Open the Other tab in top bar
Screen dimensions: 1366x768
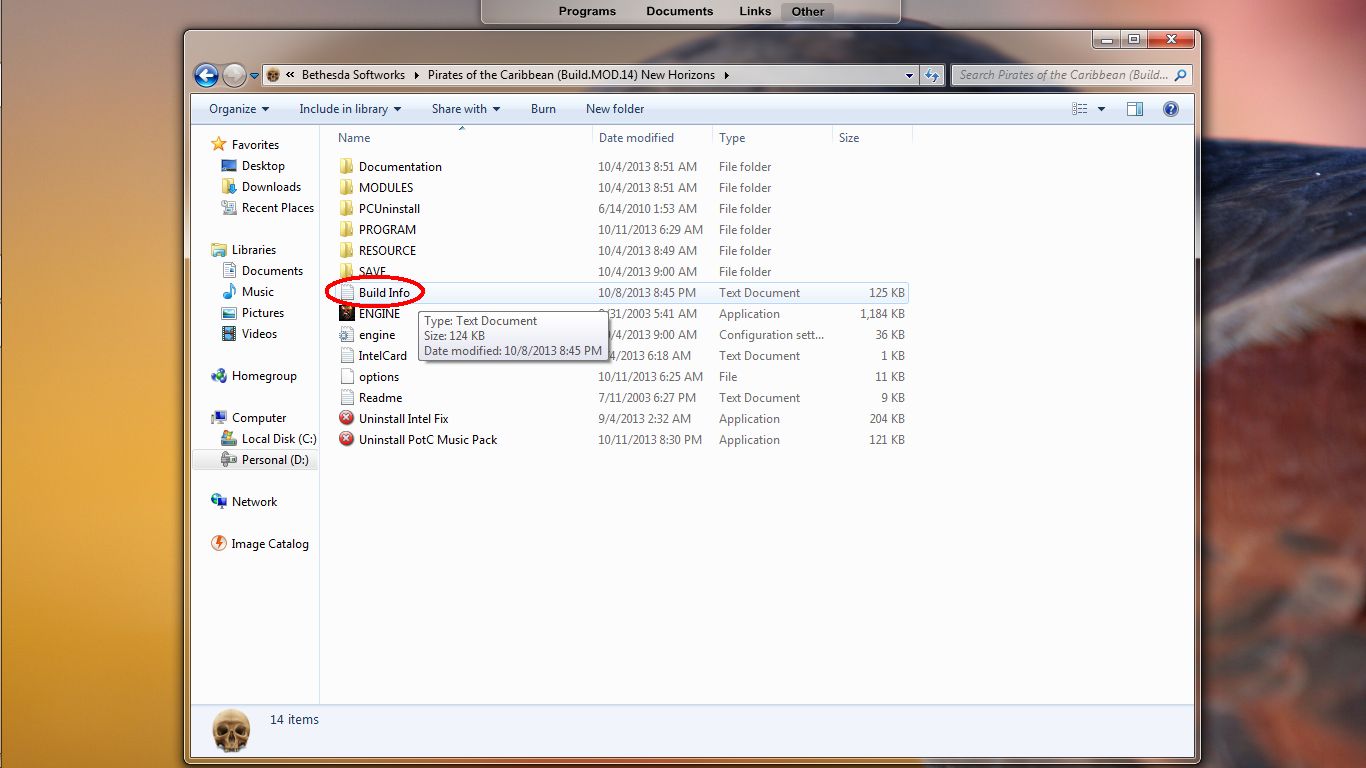tap(808, 12)
